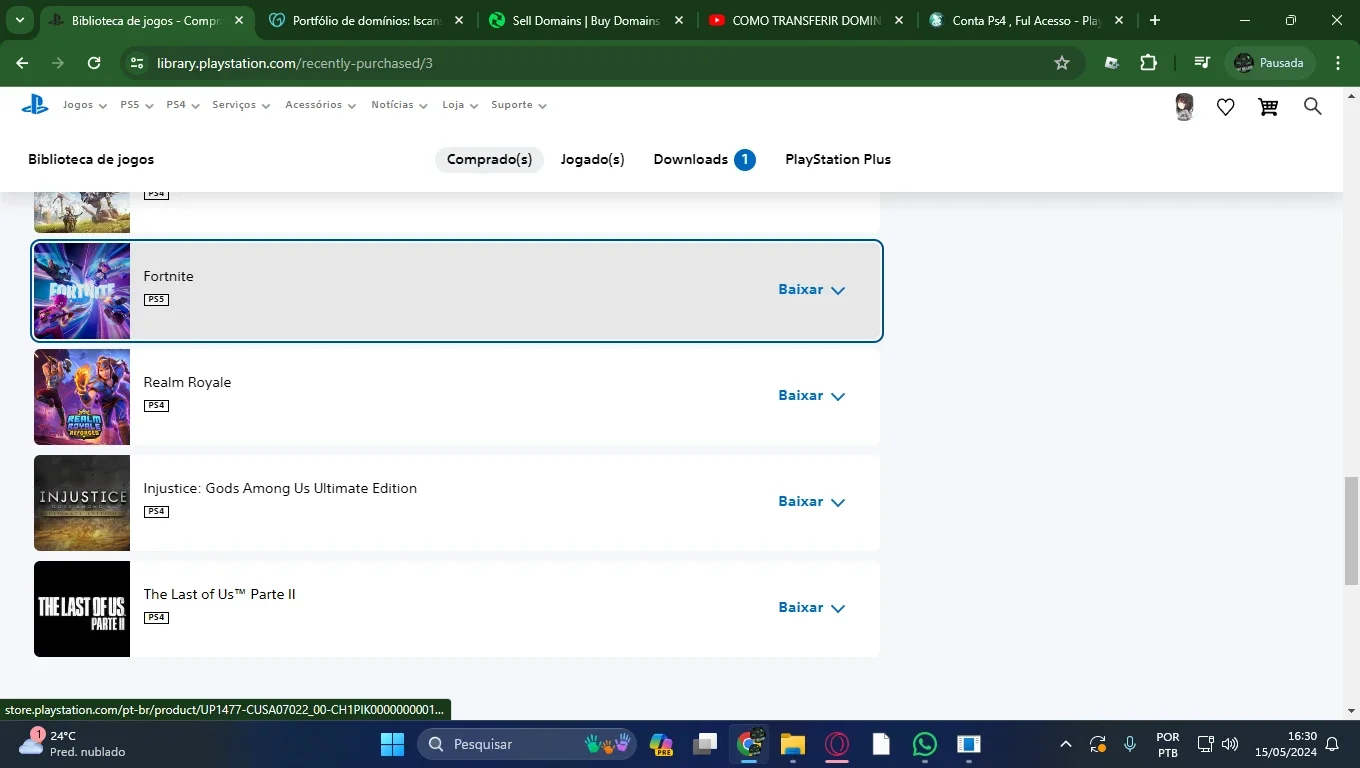Open the tab search dropdown arrow

point(20,20)
